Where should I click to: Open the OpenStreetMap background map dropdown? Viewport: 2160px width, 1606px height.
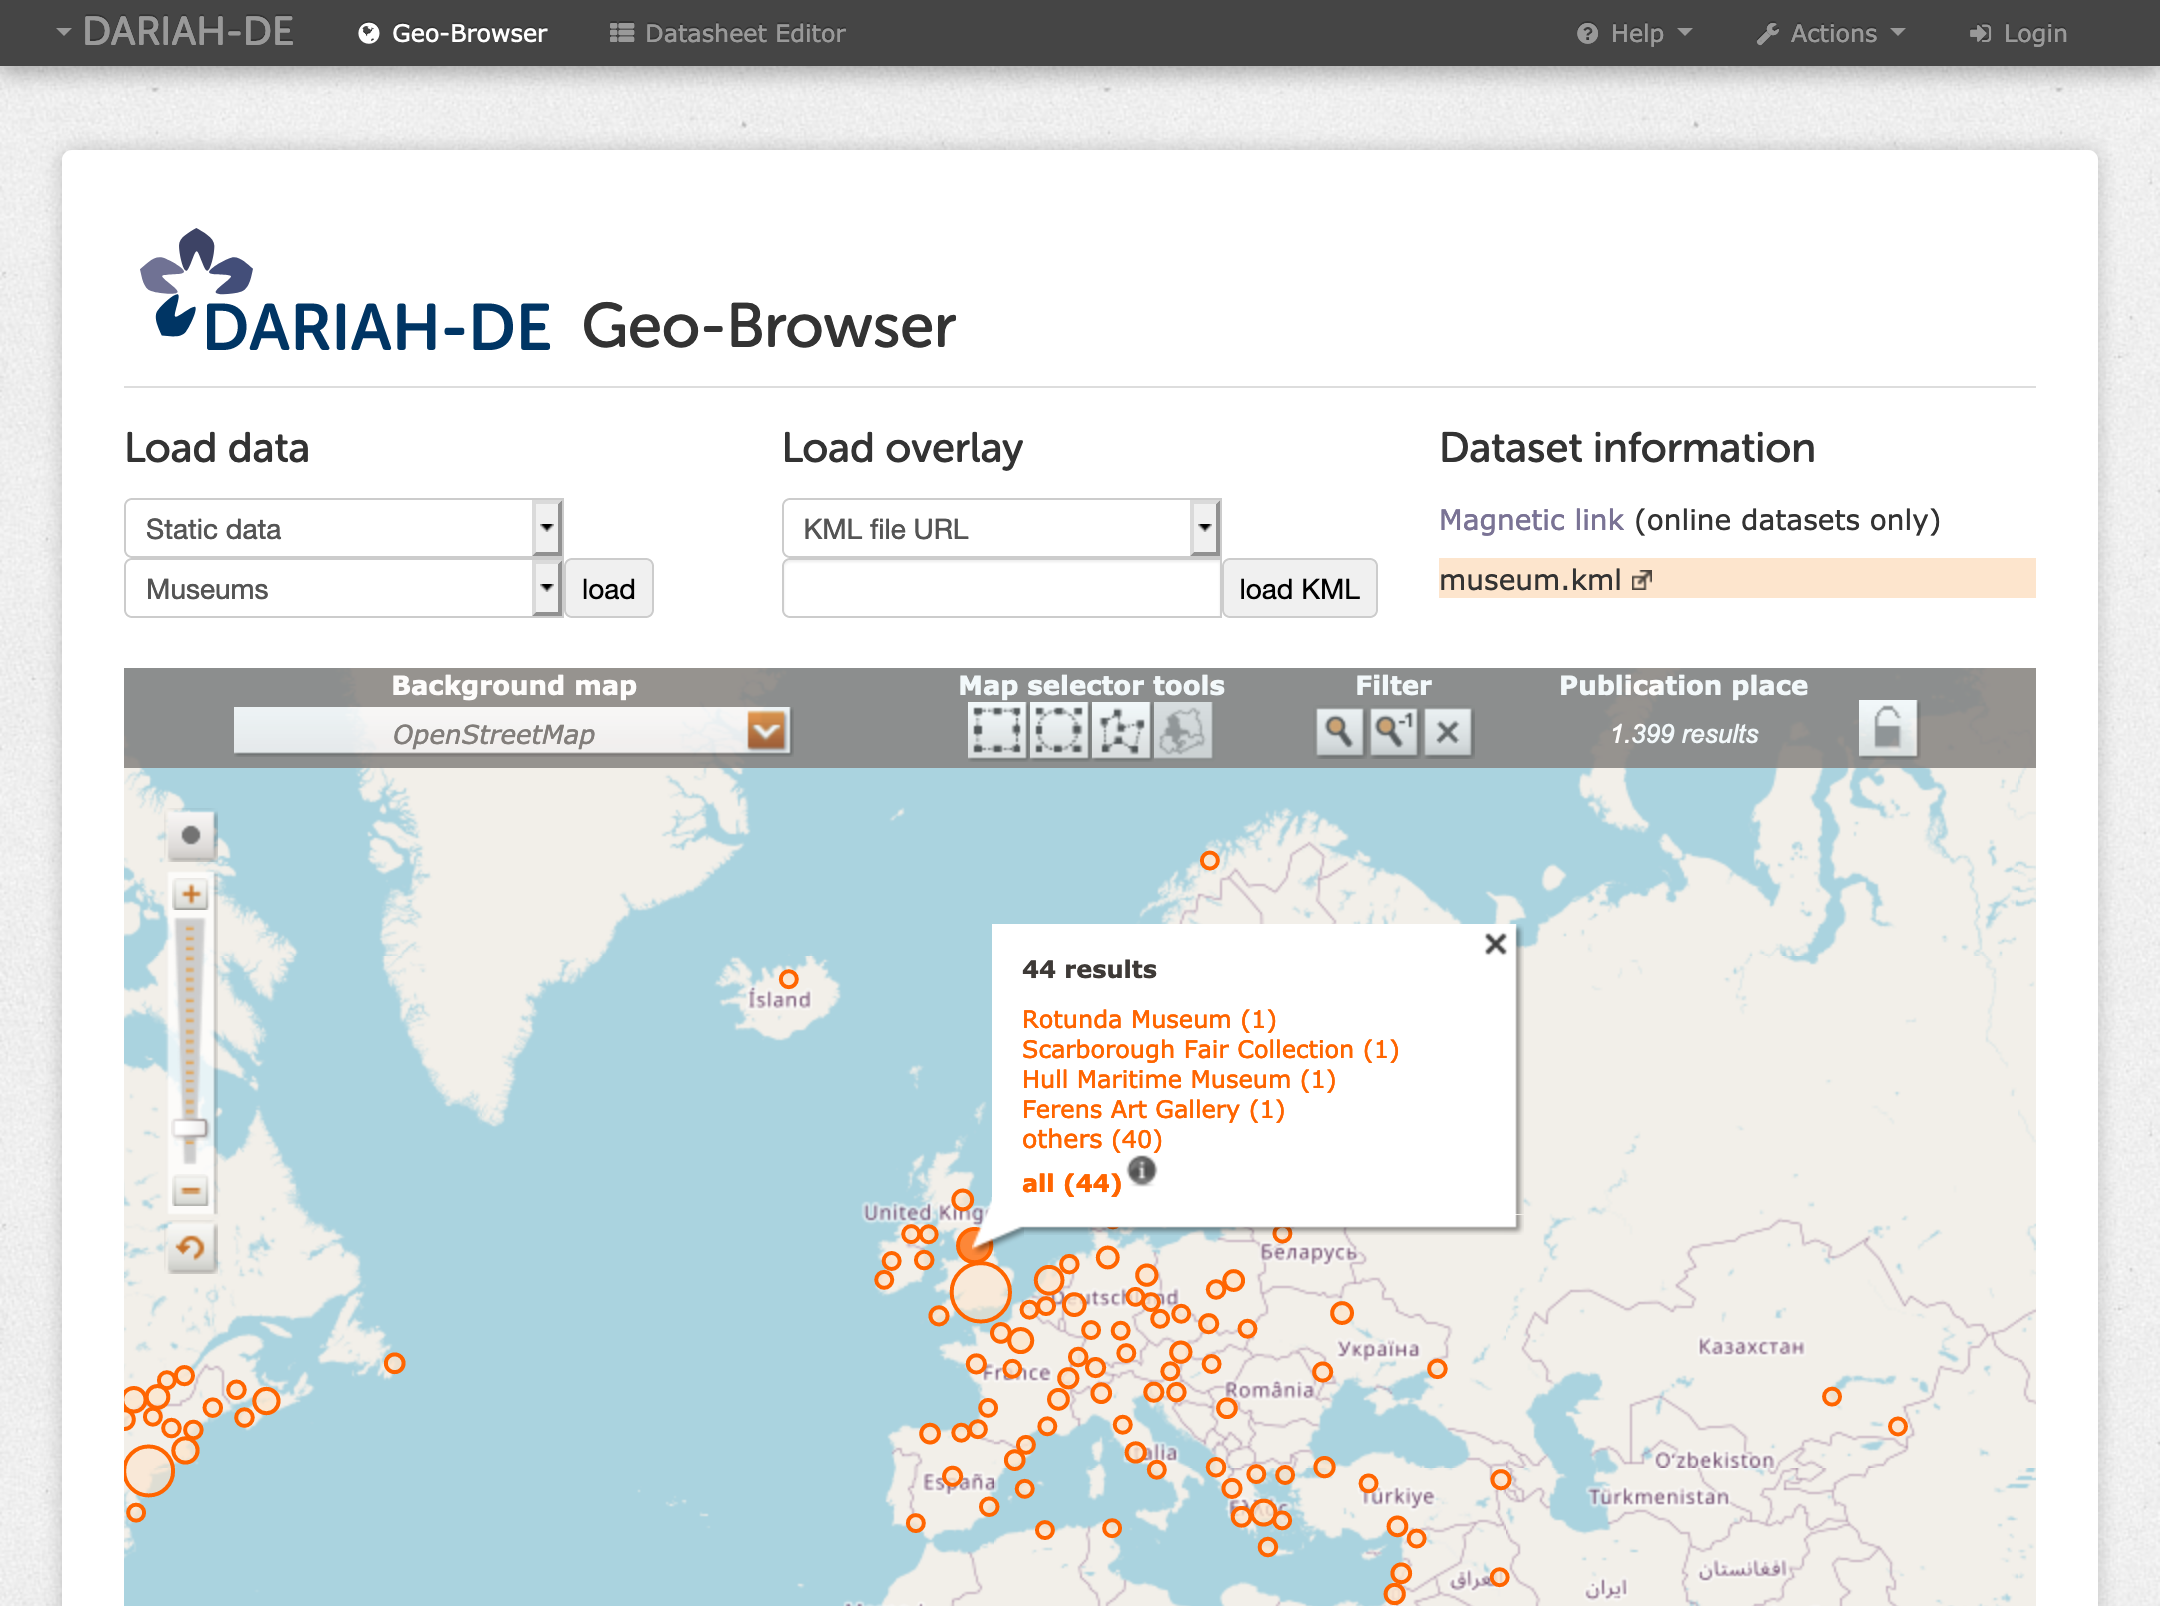[512, 731]
